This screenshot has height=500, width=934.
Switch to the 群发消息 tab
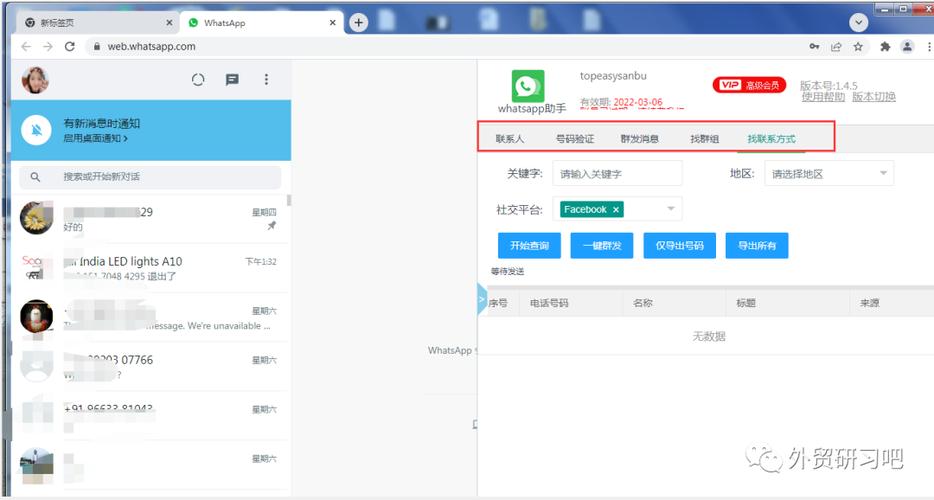tap(639, 139)
